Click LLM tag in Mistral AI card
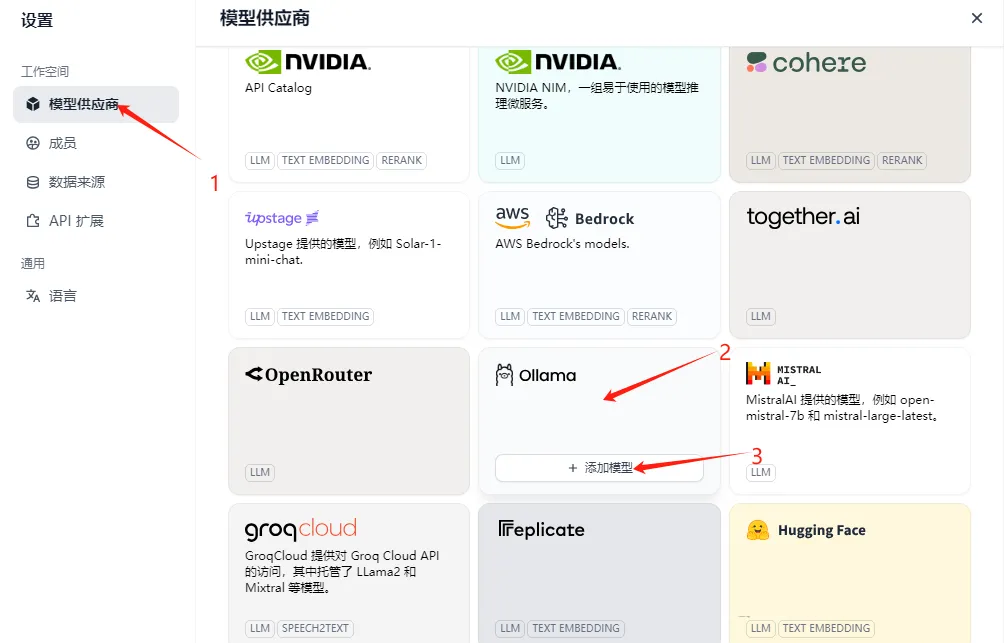The width and height of the screenshot is (1004, 643). coord(761,473)
